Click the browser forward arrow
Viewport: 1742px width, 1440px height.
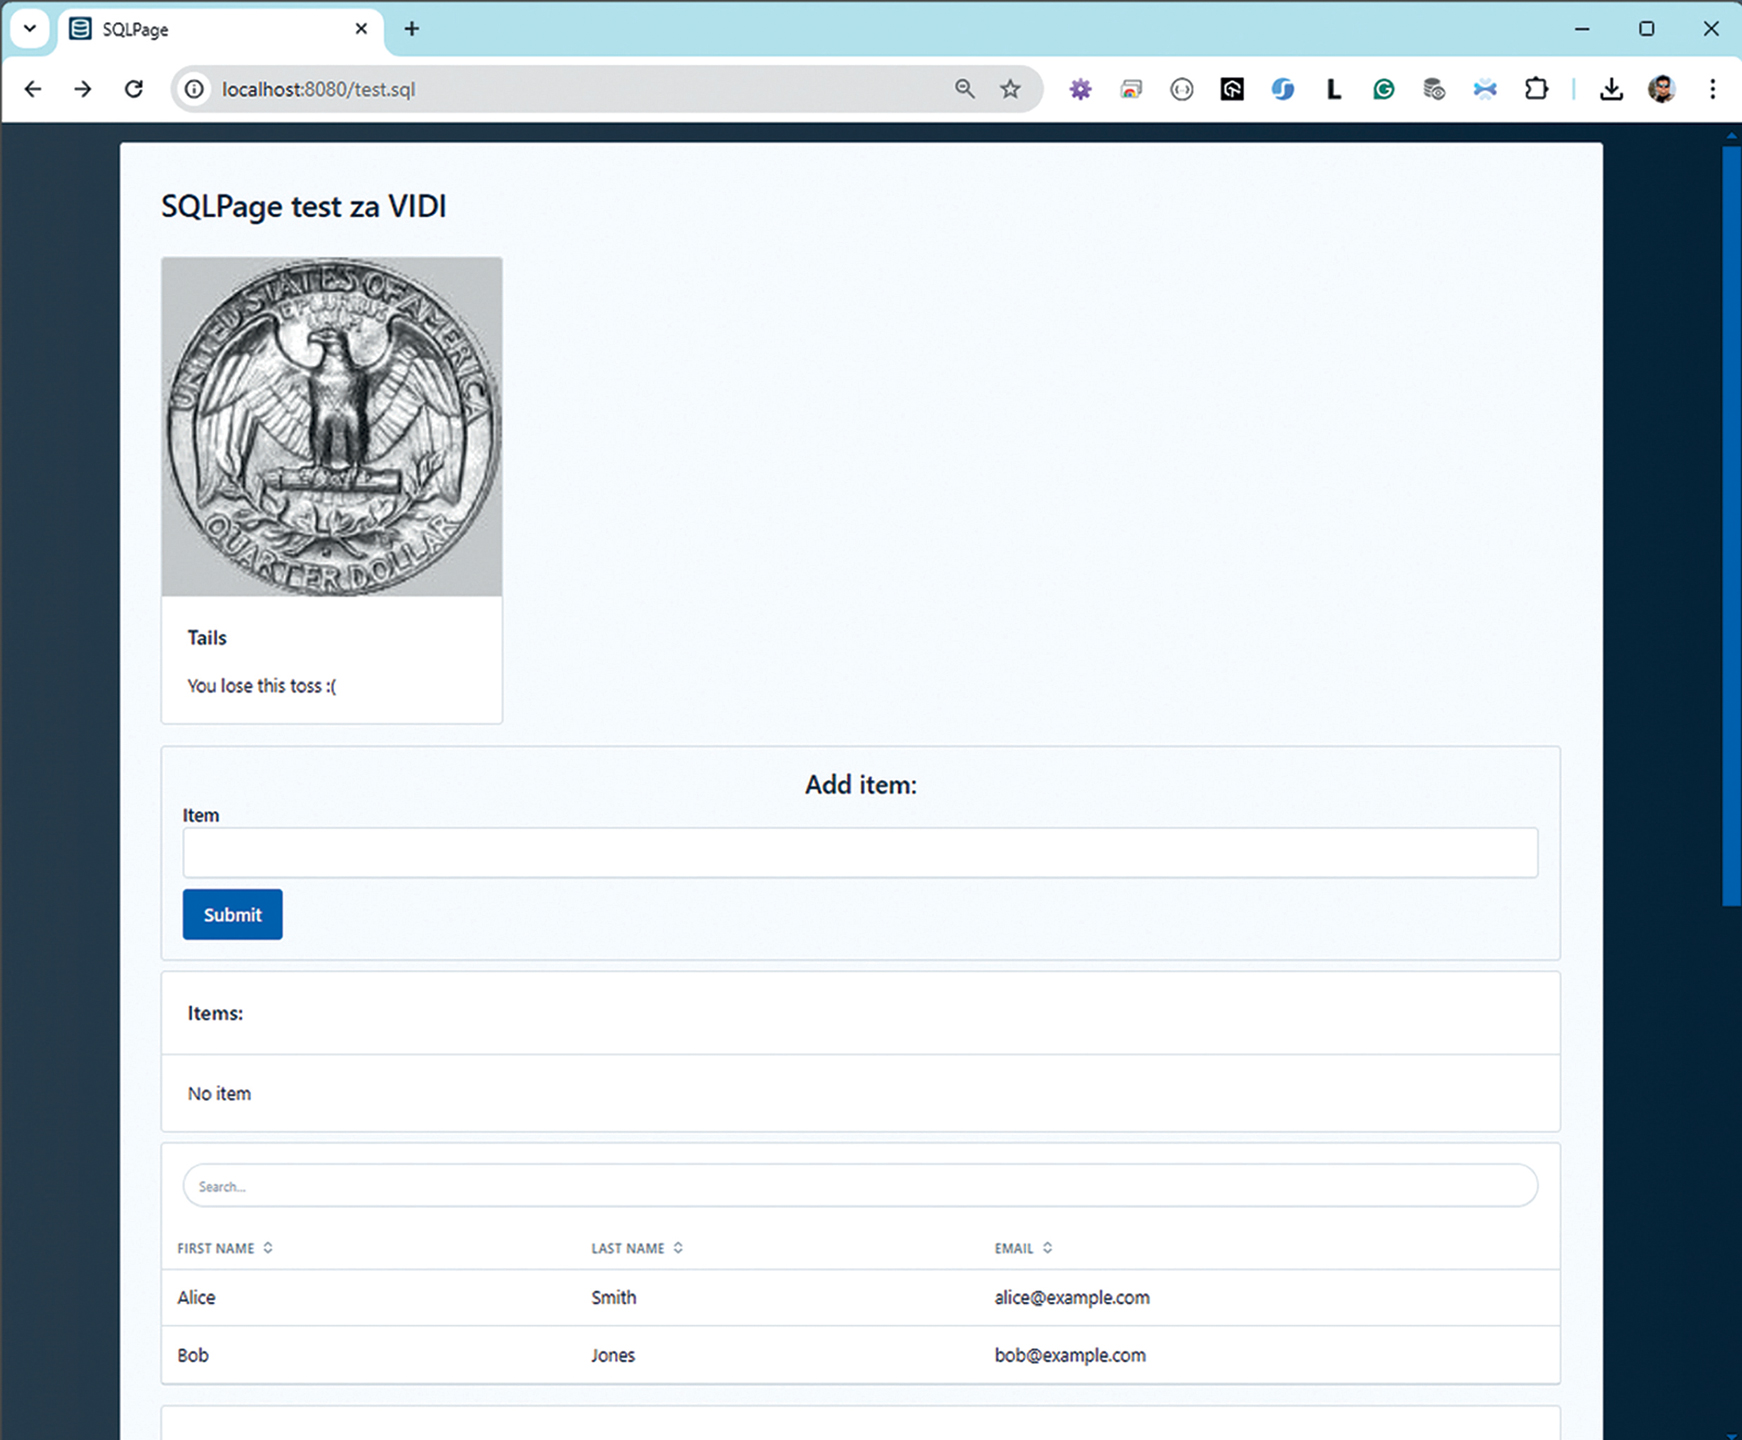[83, 89]
